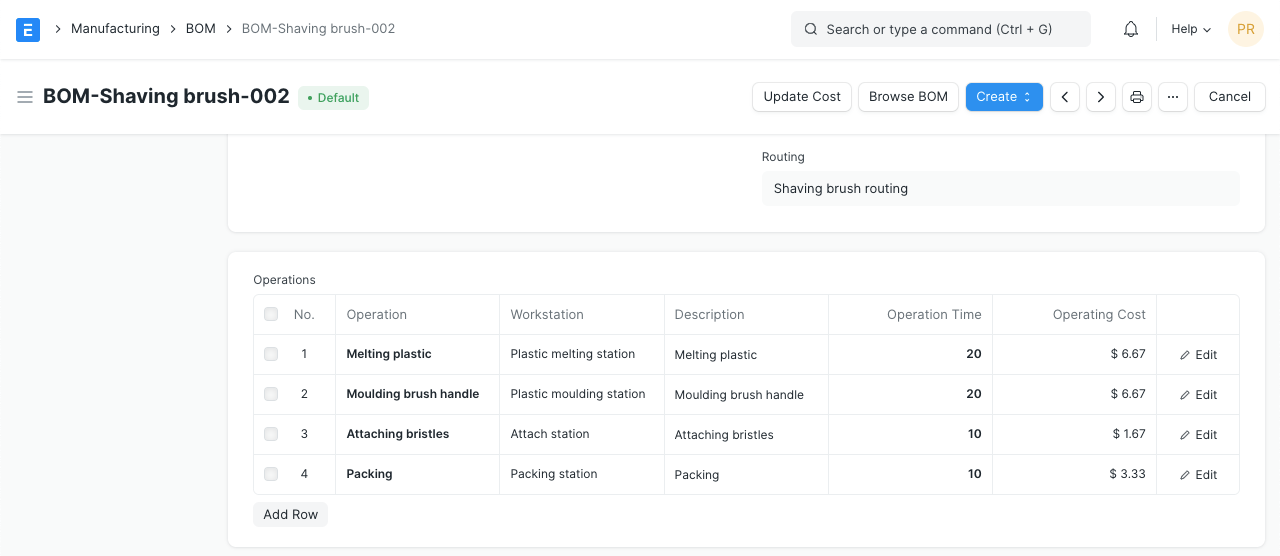Focus the search or command bar
1280x556 pixels.
[x=940, y=29]
